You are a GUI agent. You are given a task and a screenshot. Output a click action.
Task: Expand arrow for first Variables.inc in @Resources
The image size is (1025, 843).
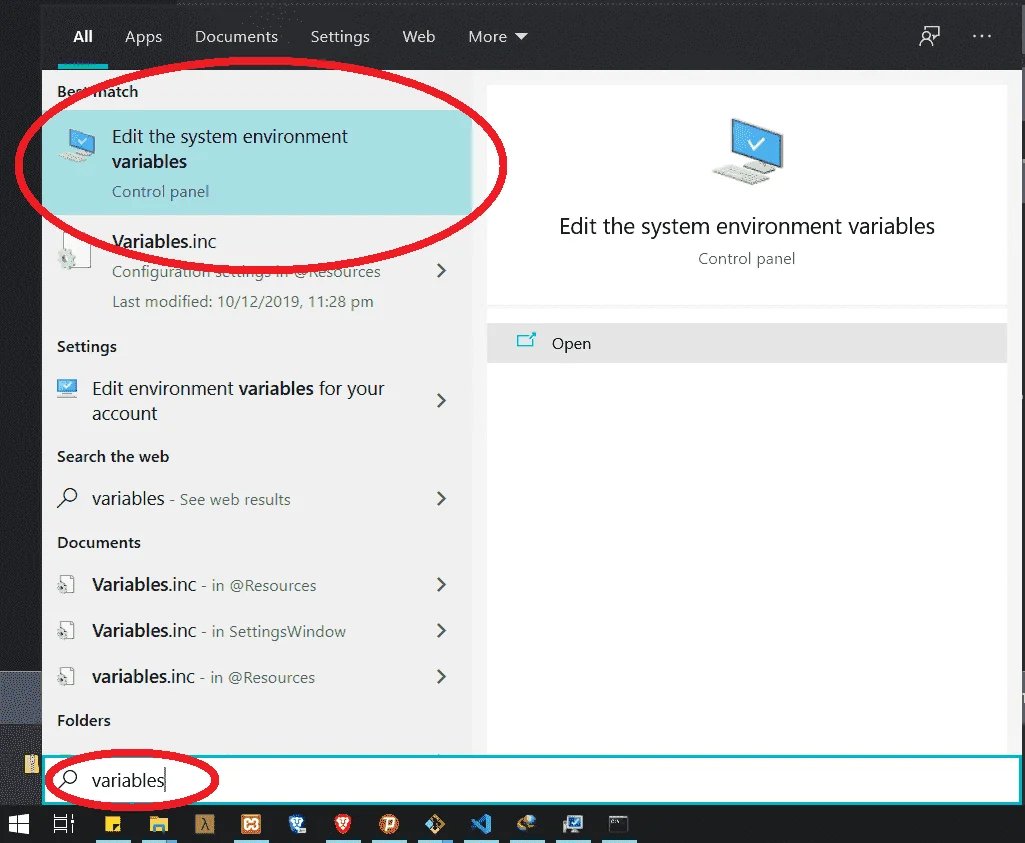(x=441, y=585)
